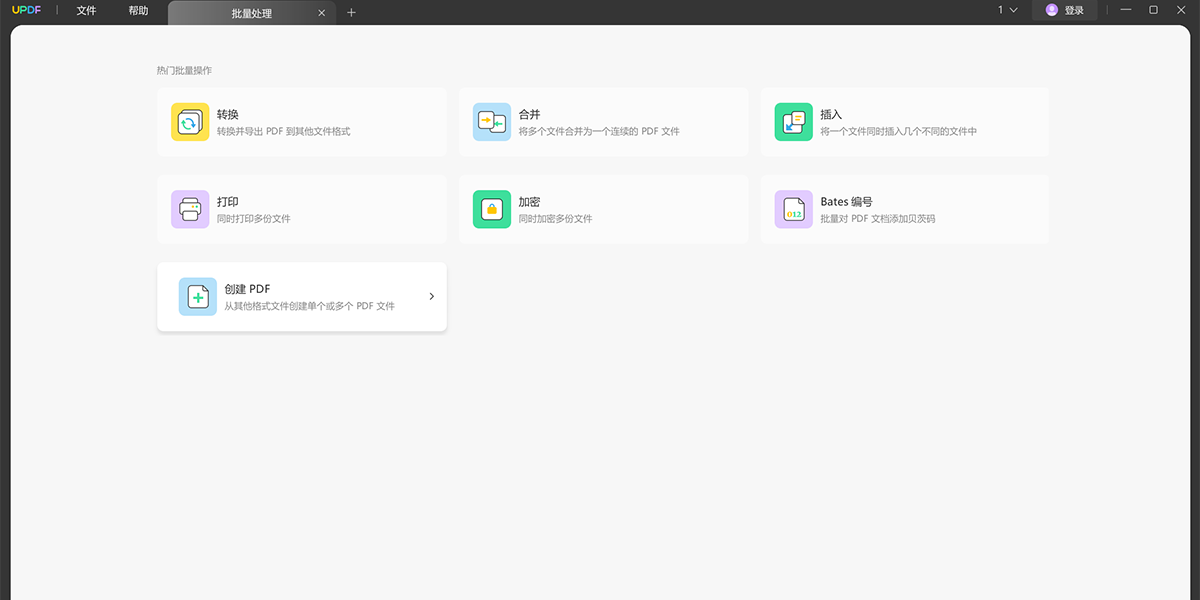Click the 创建 PDF plus-page icon

[198, 297]
